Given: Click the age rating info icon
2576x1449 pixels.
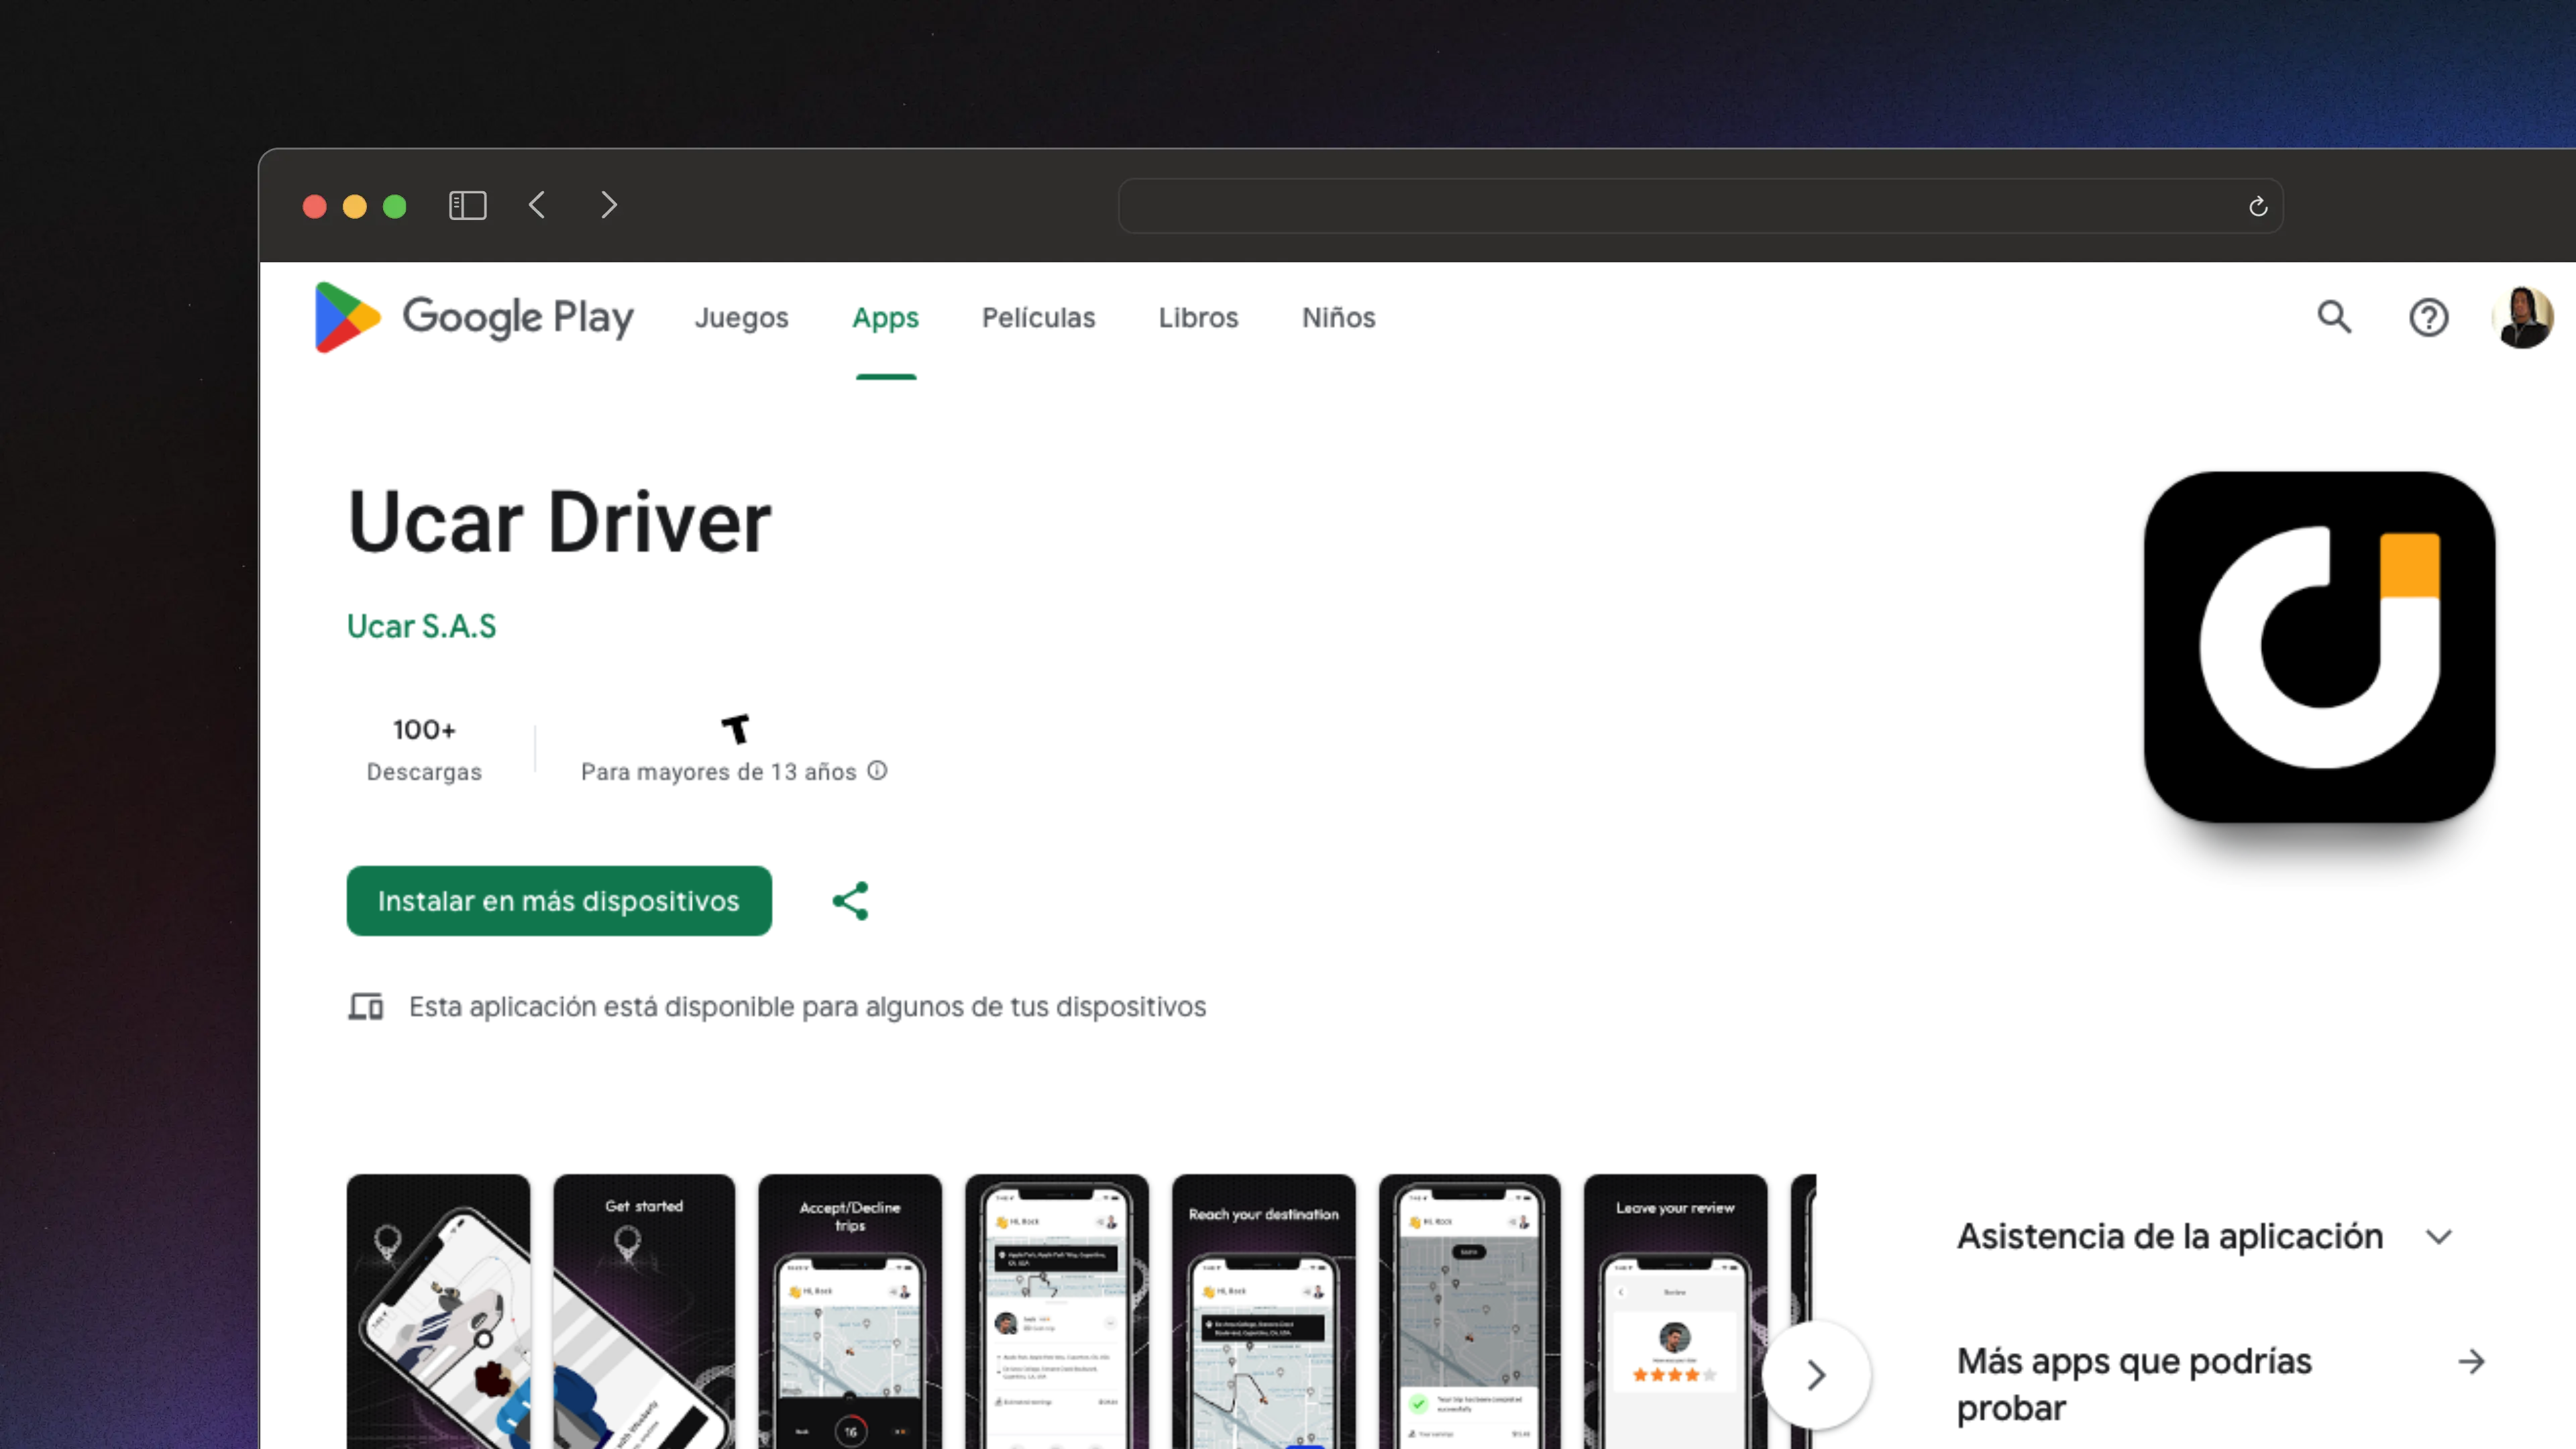Looking at the screenshot, I should pos(877,771).
